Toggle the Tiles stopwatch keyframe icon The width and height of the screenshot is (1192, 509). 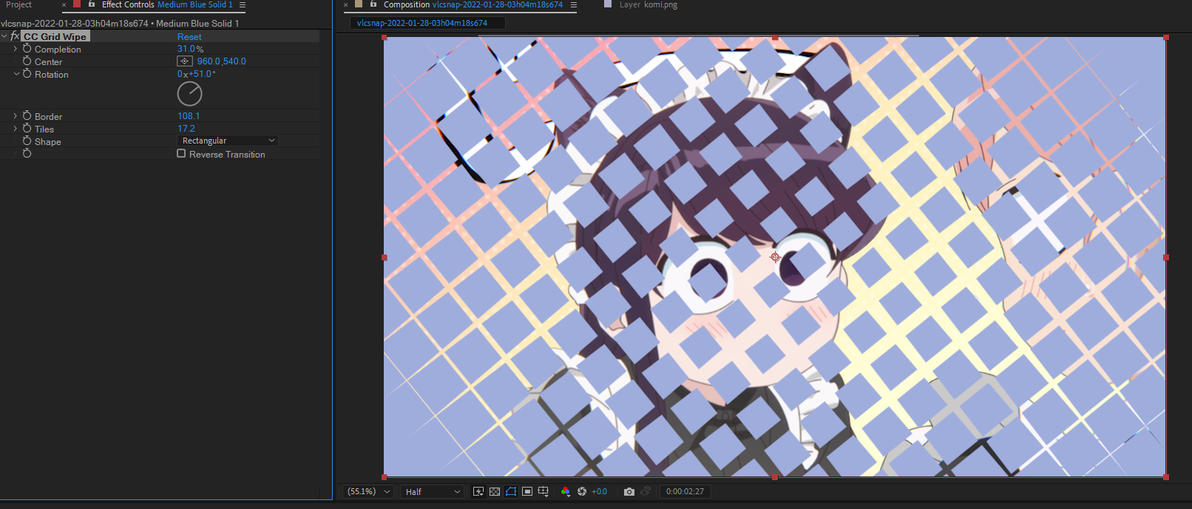point(27,129)
